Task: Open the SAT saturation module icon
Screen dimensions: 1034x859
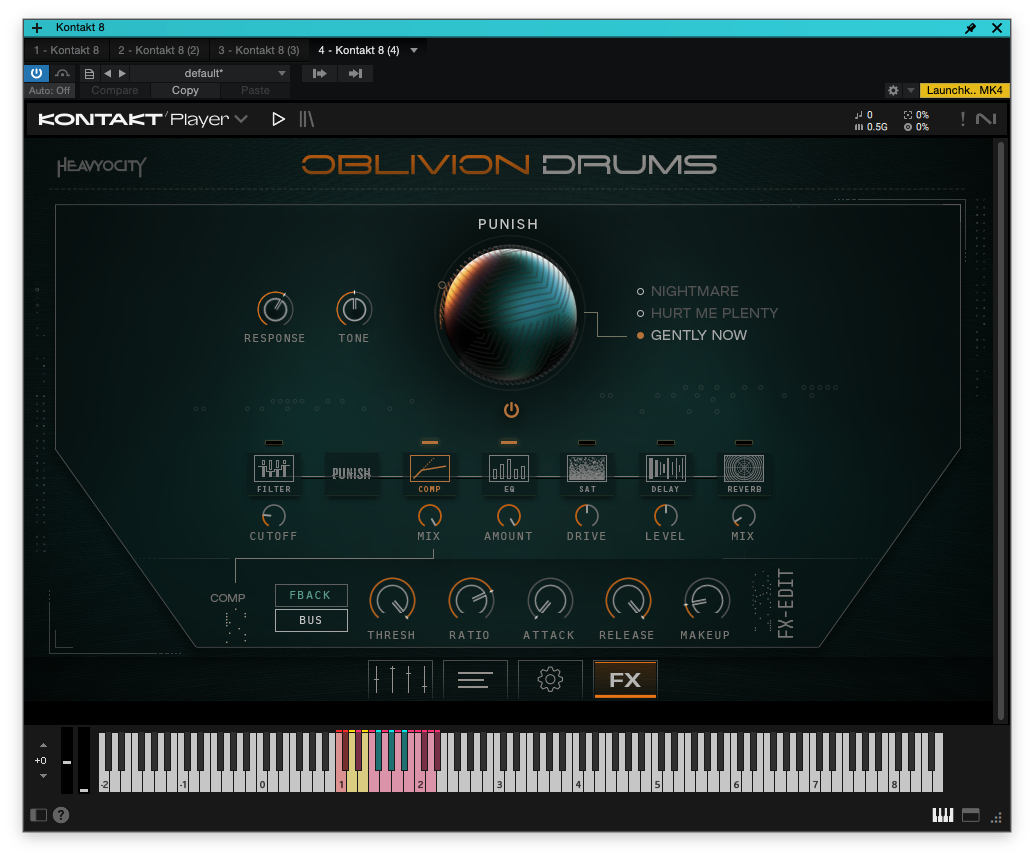Action: 587,469
